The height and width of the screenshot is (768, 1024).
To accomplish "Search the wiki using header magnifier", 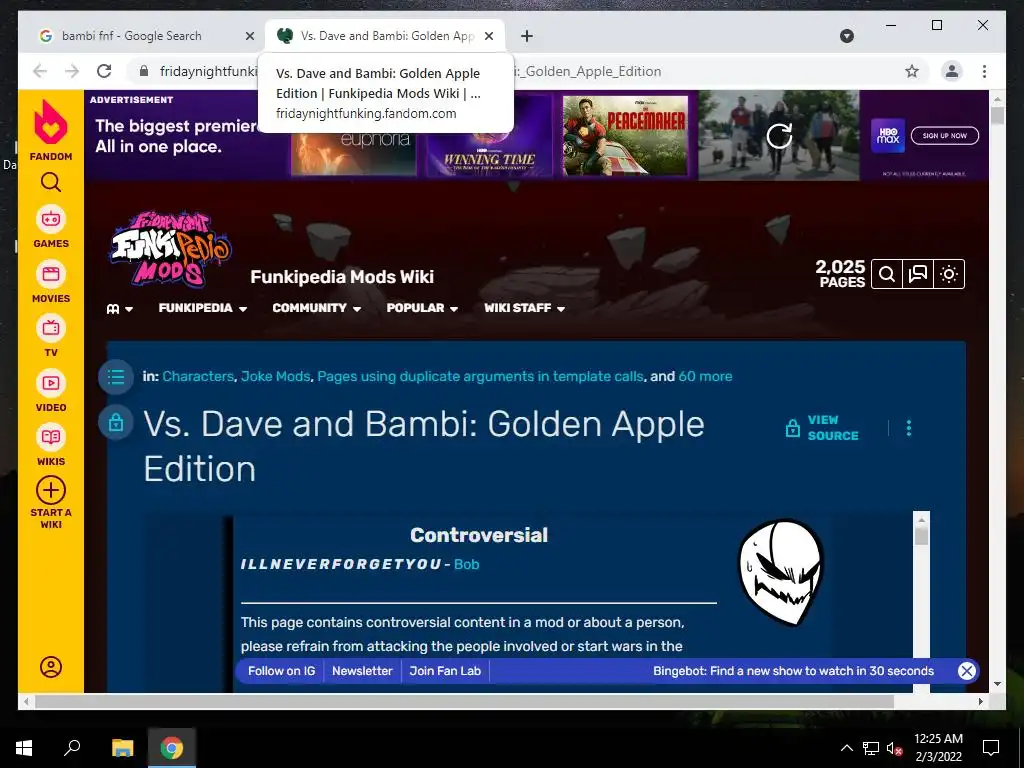I will 887,274.
